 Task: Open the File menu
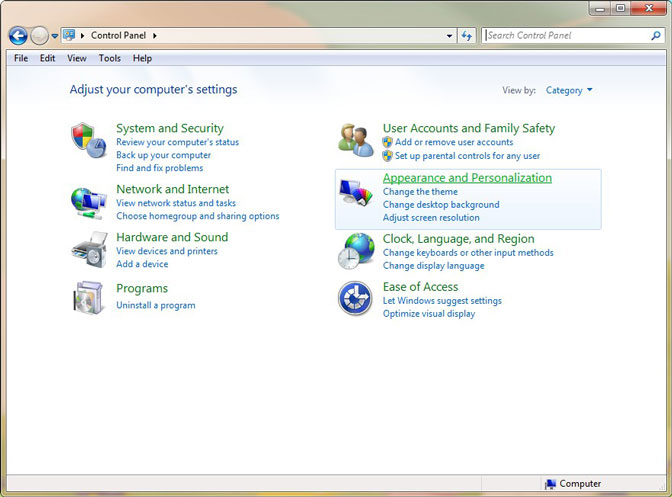(x=21, y=58)
